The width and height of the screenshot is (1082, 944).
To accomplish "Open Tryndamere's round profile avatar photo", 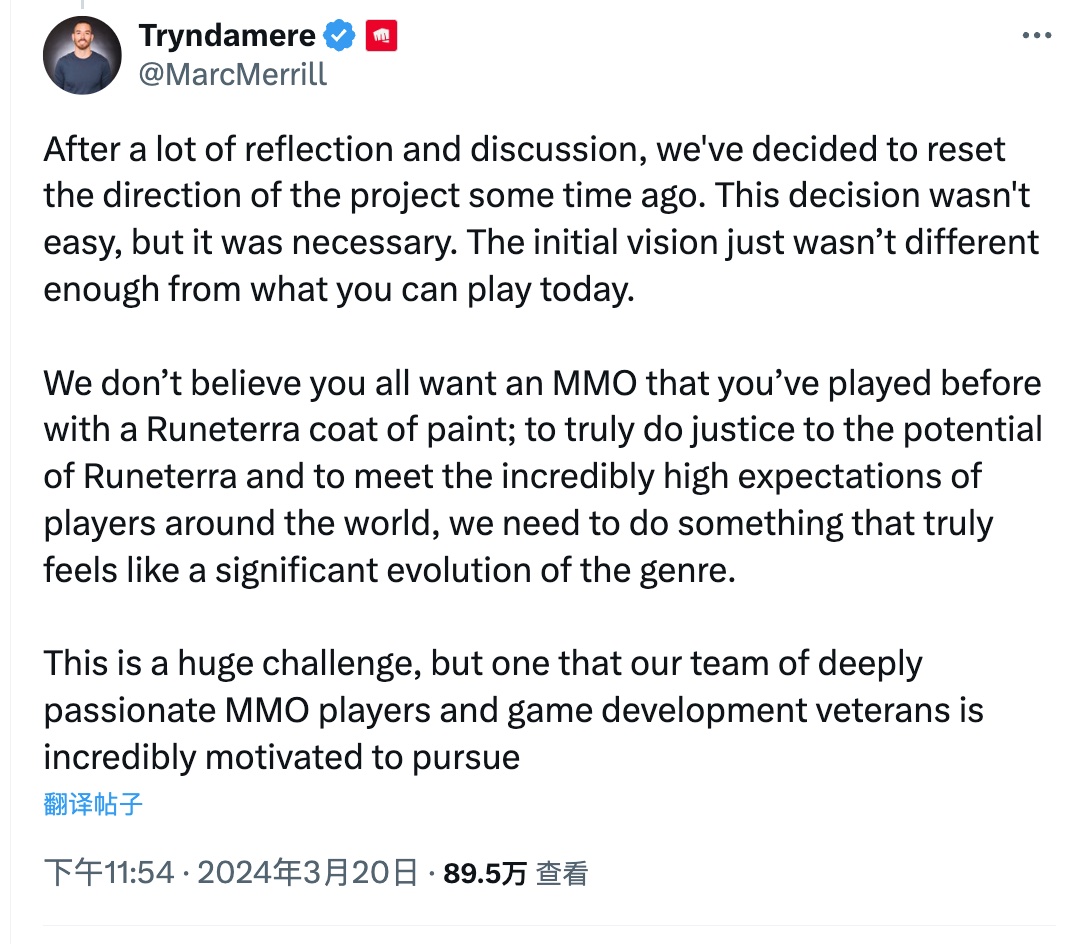I will coord(82,55).
